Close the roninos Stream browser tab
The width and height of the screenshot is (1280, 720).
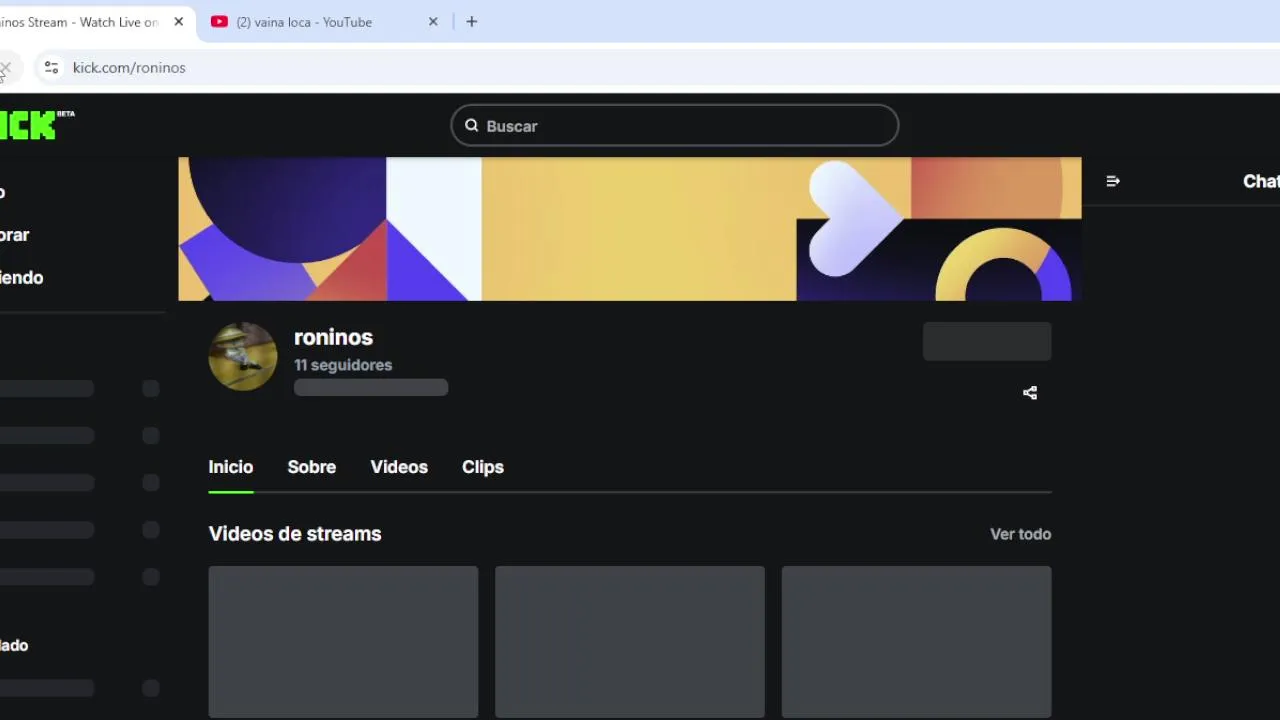tap(179, 22)
